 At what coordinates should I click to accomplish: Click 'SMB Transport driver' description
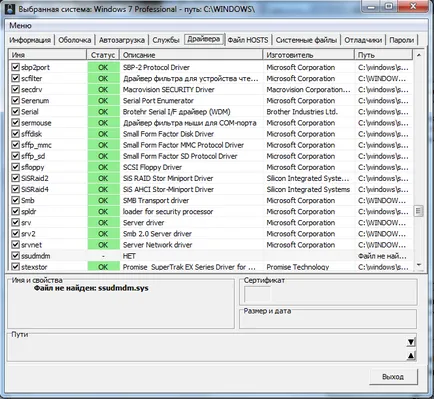point(156,200)
